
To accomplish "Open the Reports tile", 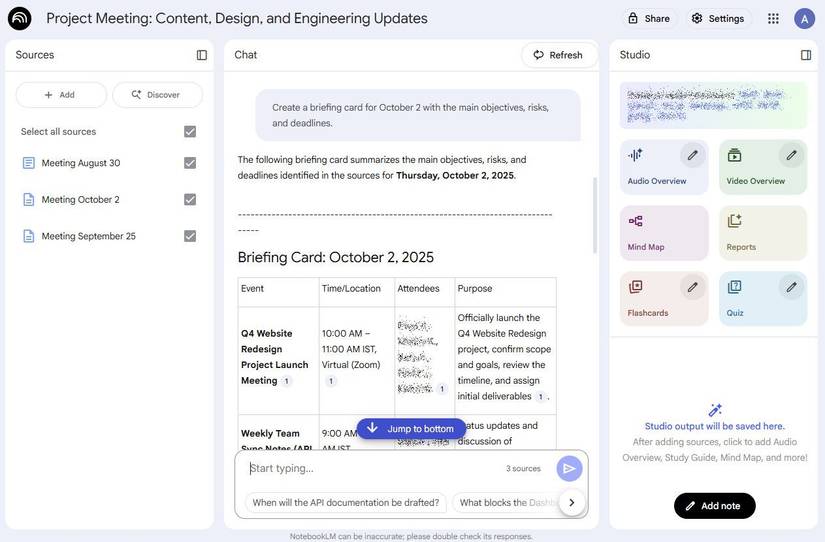I will 762,232.
